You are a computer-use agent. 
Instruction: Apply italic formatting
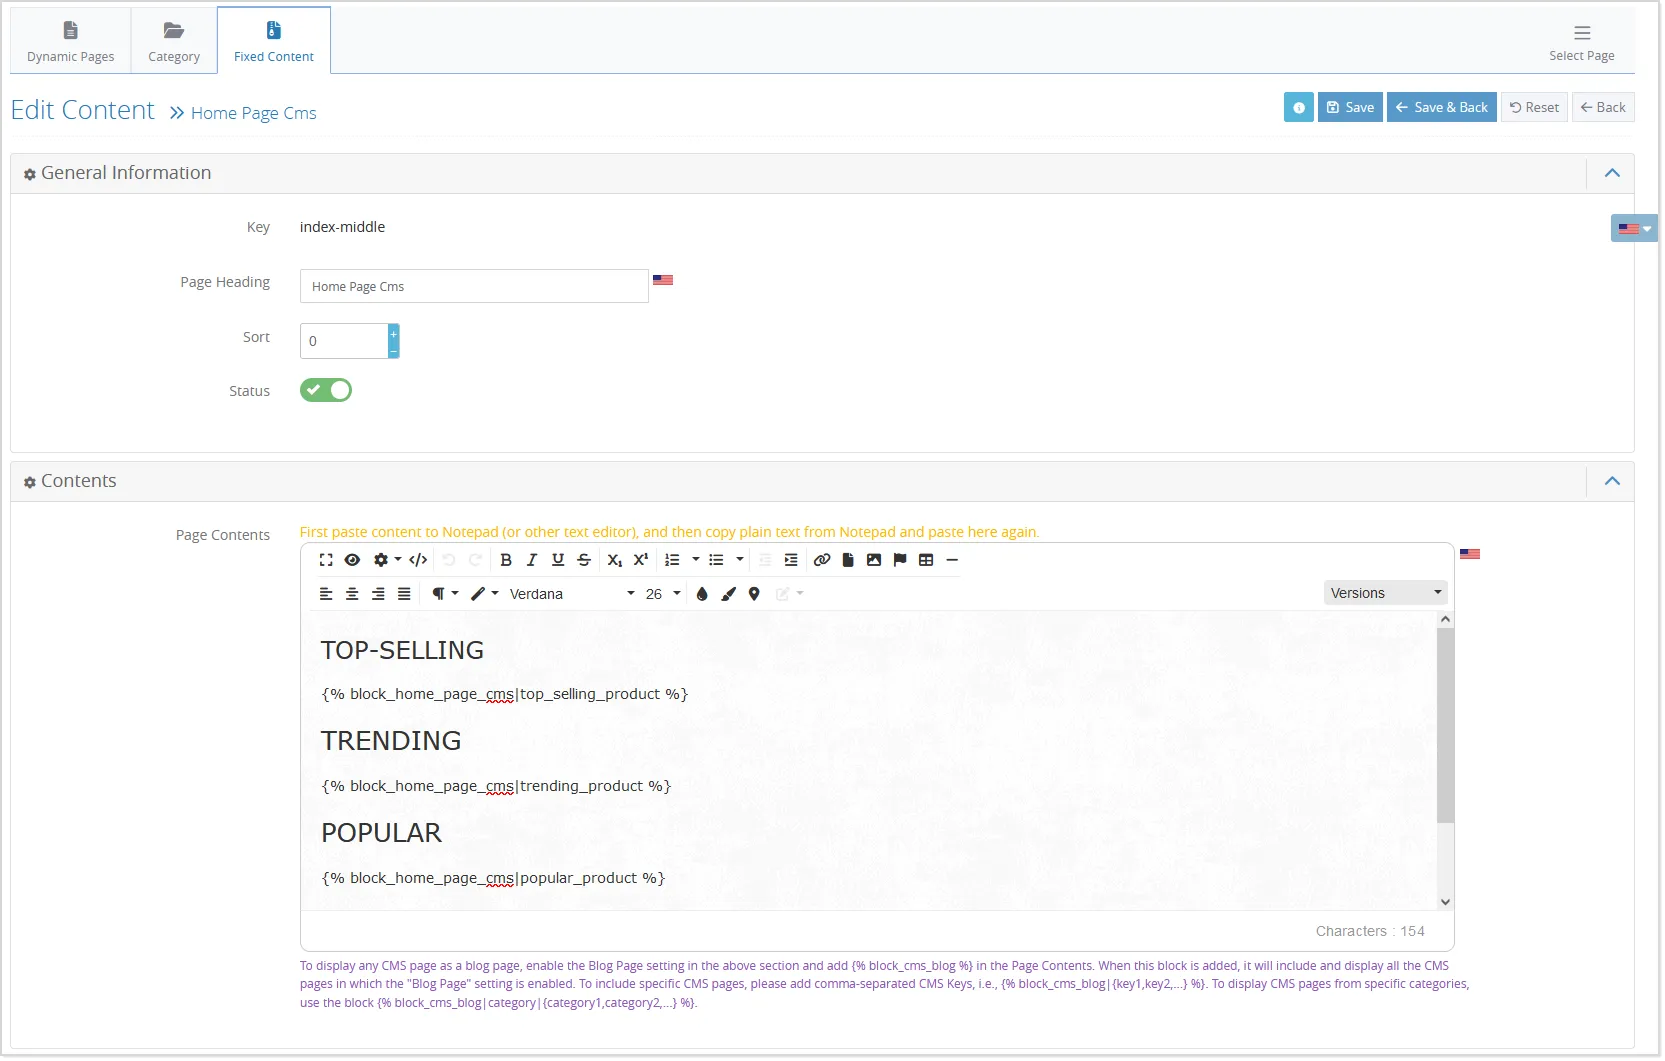[x=532, y=561]
